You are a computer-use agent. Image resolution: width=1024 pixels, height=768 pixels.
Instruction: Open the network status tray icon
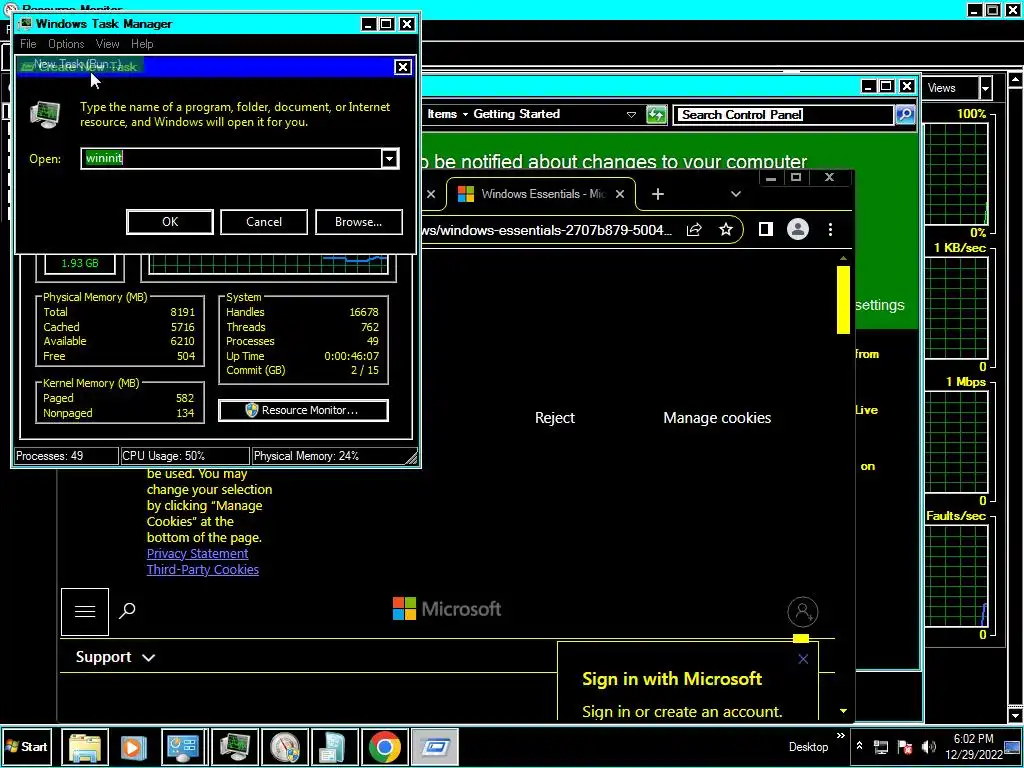(881, 747)
